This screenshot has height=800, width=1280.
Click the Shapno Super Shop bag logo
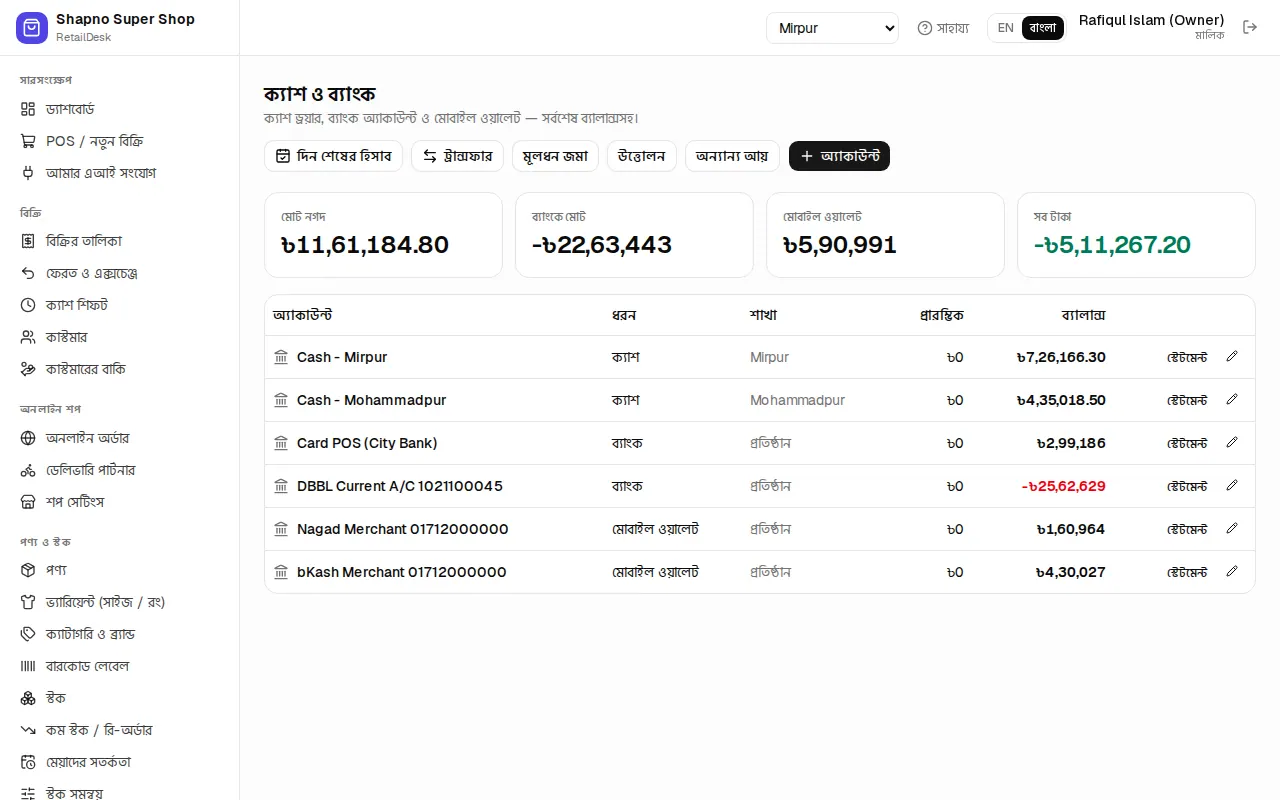tap(32, 28)
